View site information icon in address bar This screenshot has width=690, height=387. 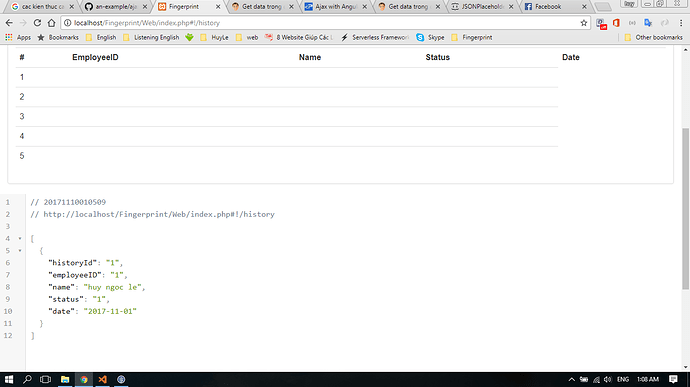[67, 23]
